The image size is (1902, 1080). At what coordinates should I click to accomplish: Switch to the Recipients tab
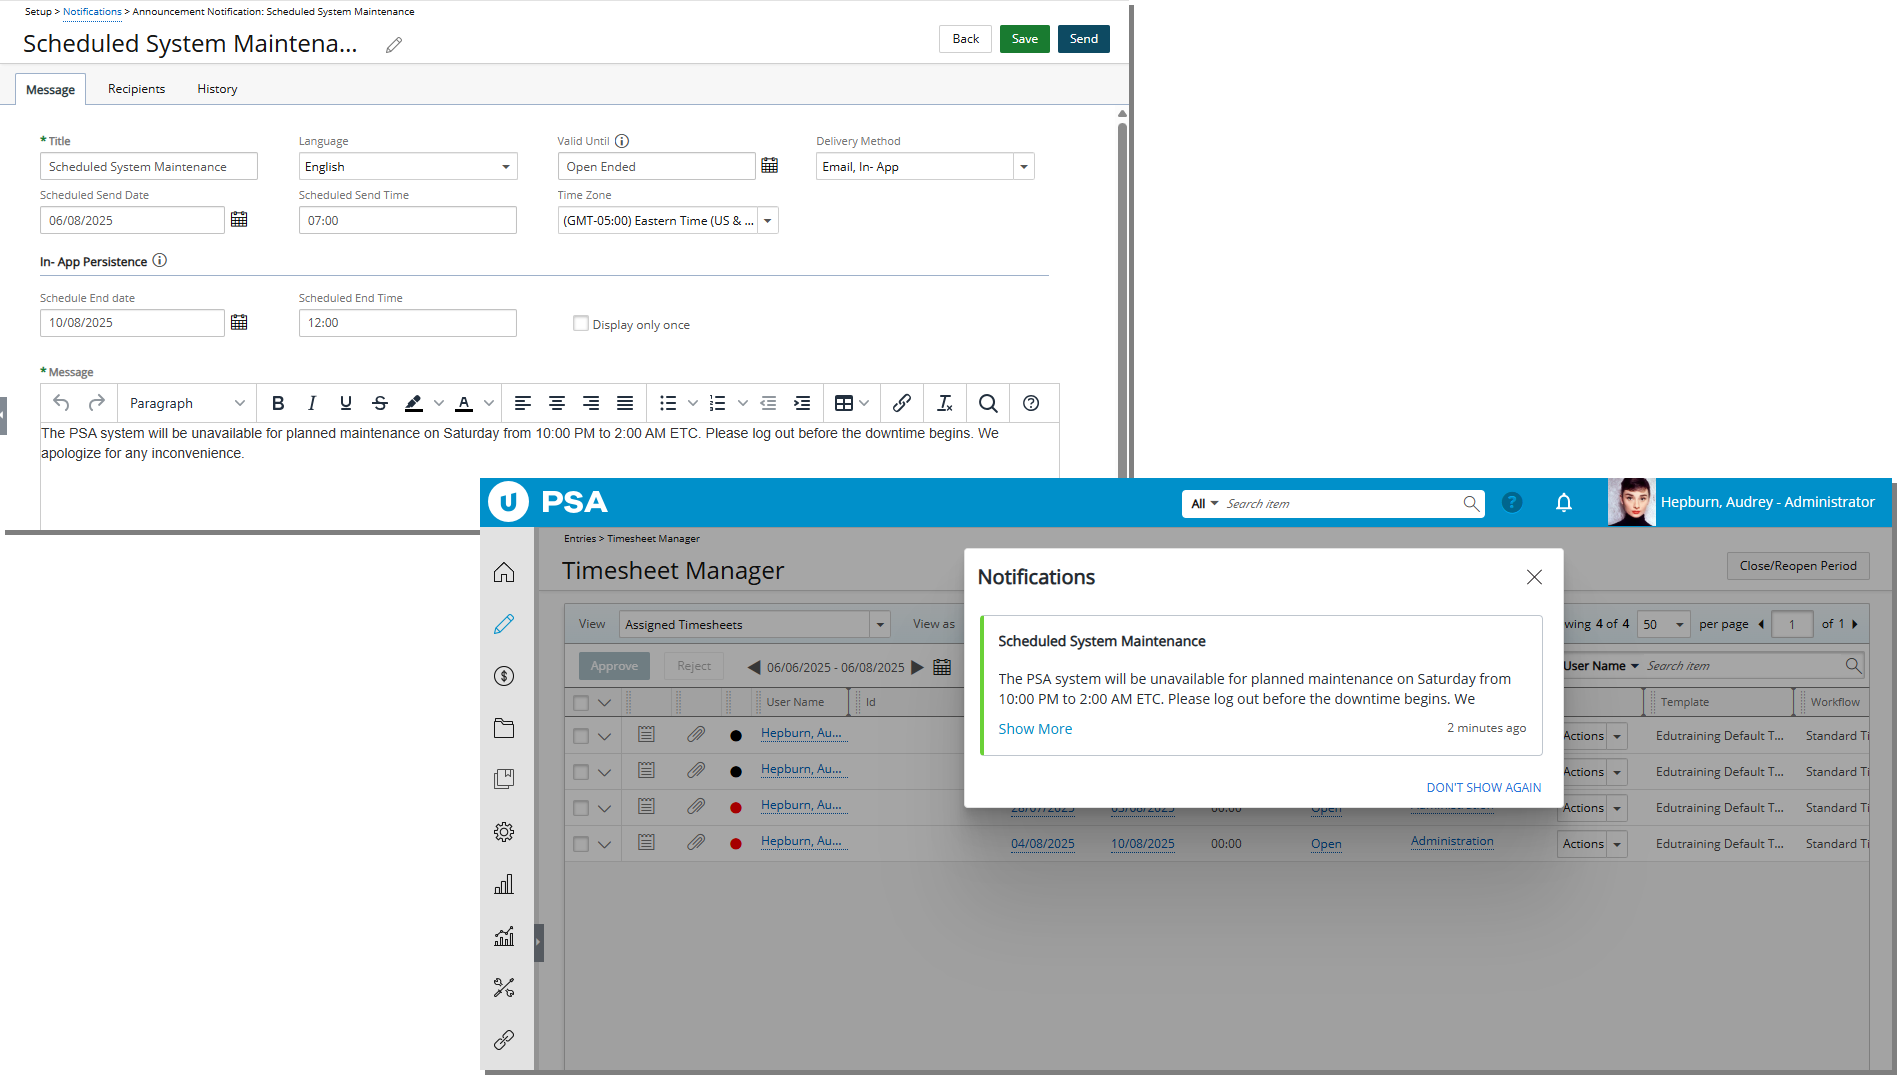coord(136,88)
